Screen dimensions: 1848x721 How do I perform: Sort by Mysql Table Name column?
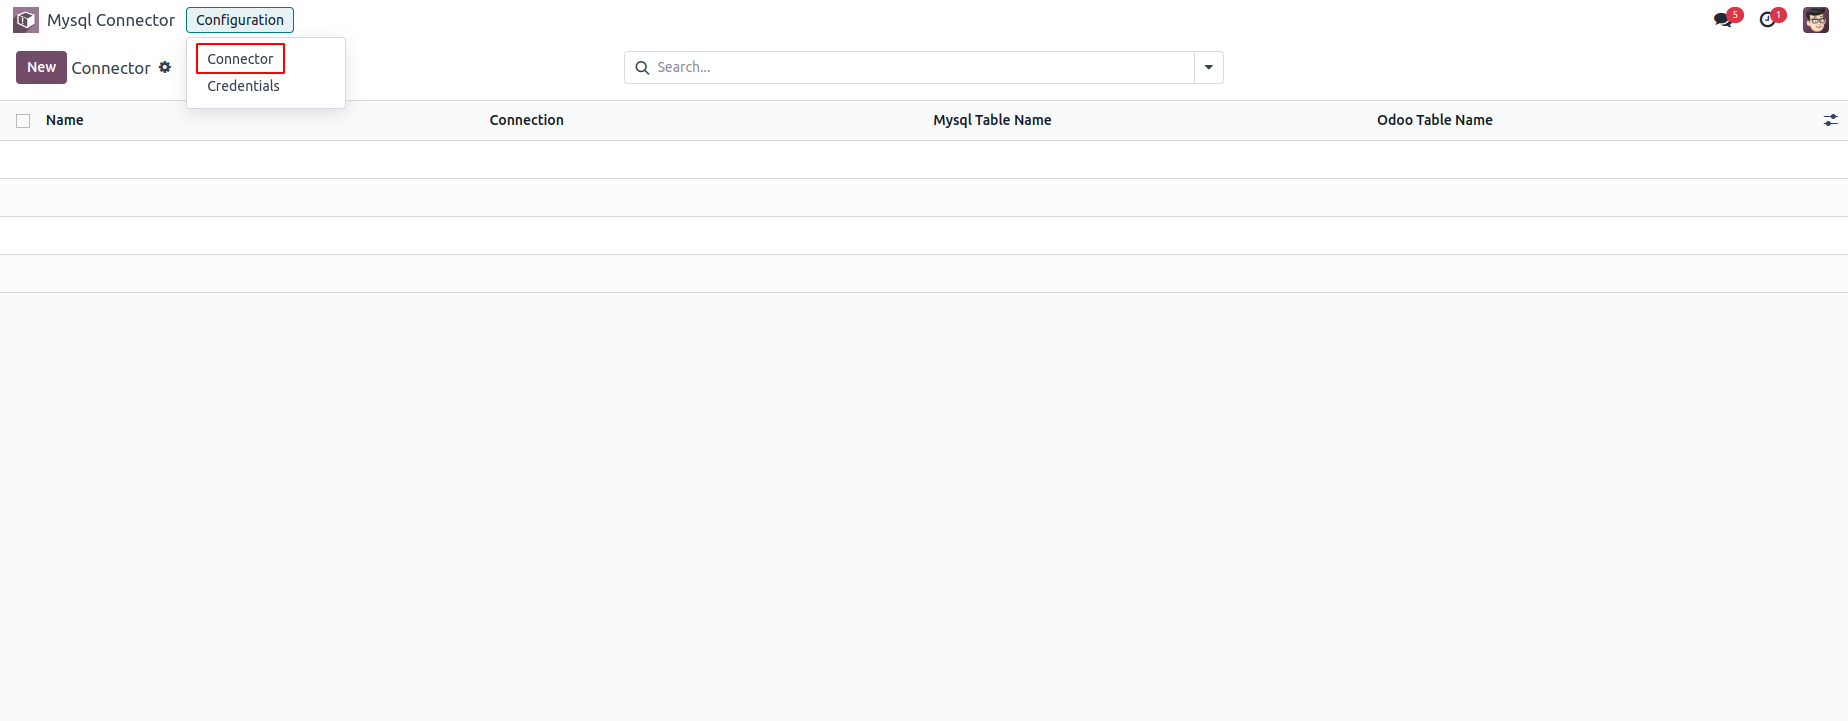(992, 120)
